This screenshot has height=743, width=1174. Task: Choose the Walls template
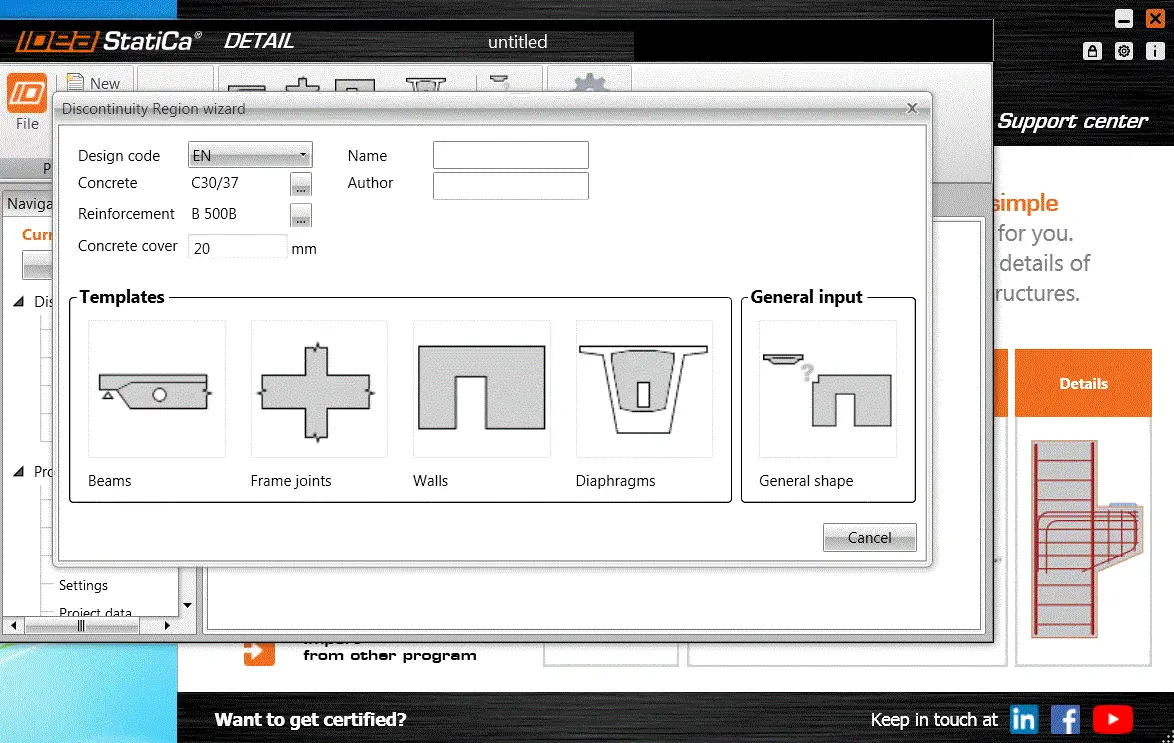tap(481, 389)
